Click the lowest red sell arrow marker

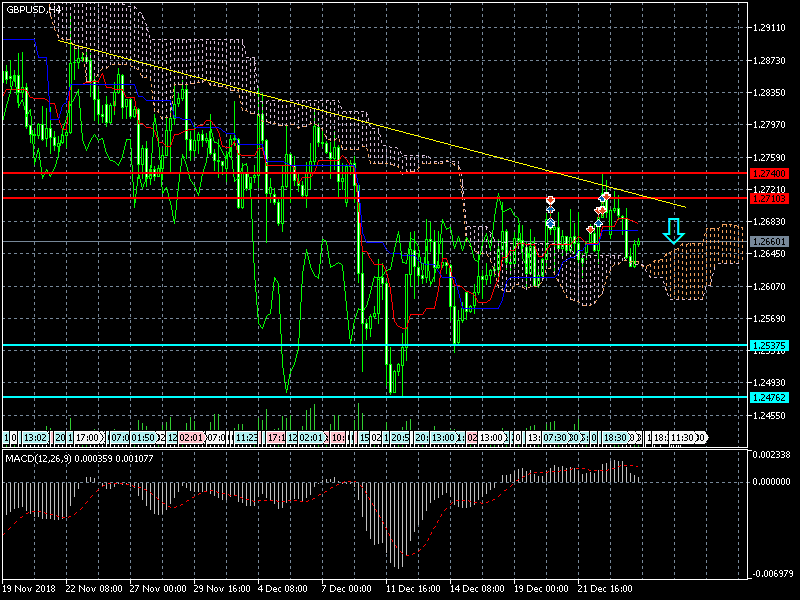590,230
